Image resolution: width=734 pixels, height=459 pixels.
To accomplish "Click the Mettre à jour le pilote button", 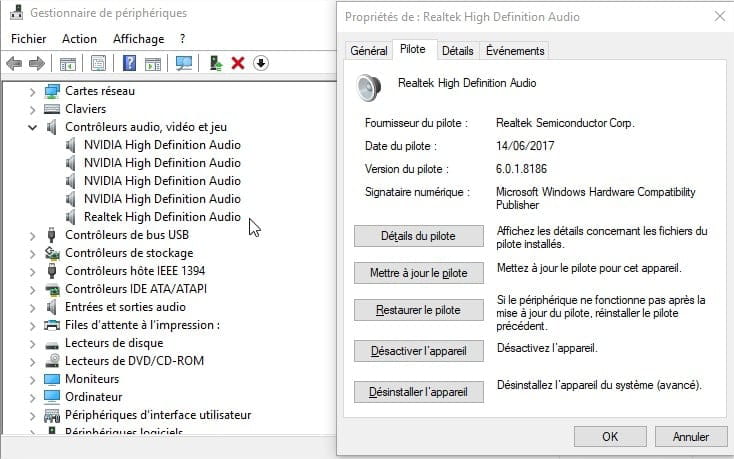I will [419, 273].
